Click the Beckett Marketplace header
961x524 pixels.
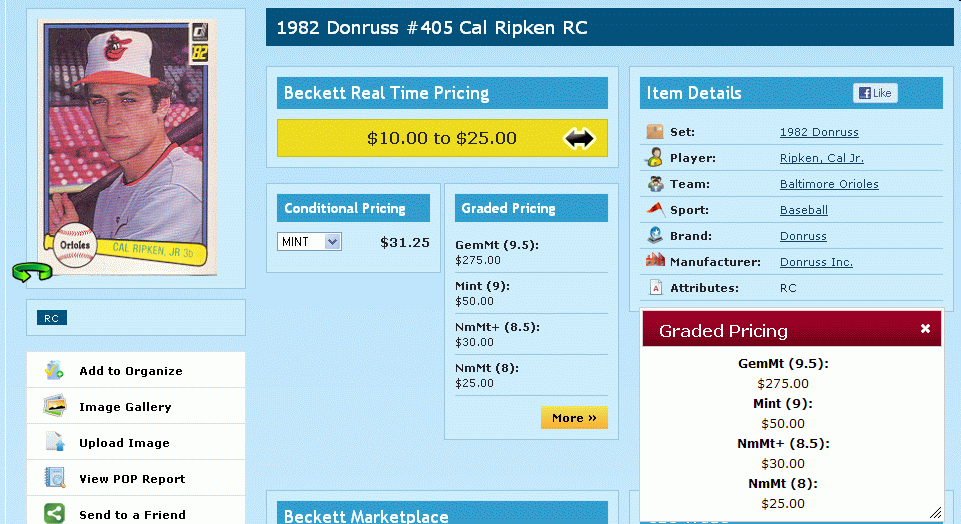pyautogui.click(x=442, y=512)
